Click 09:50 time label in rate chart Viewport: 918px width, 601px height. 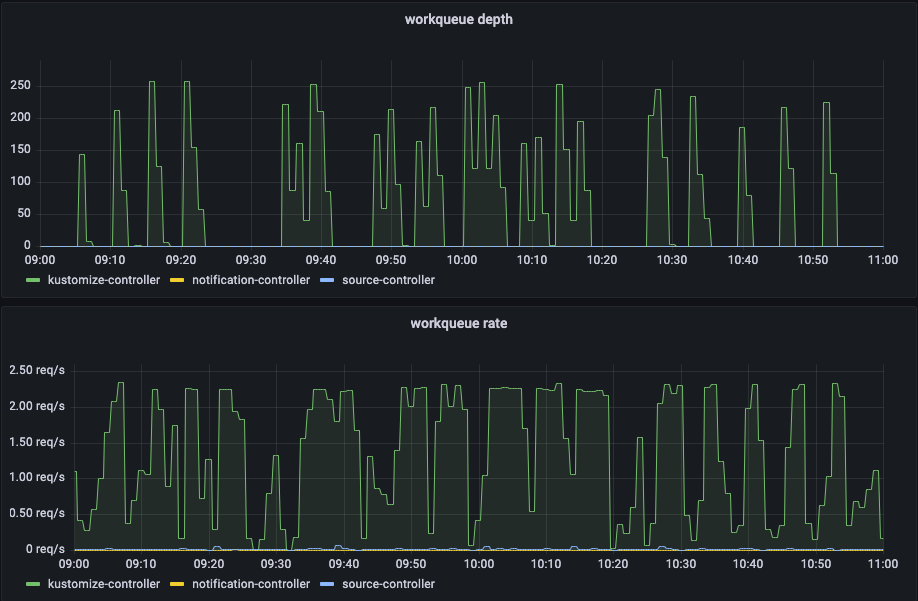(x=411, y=564)
